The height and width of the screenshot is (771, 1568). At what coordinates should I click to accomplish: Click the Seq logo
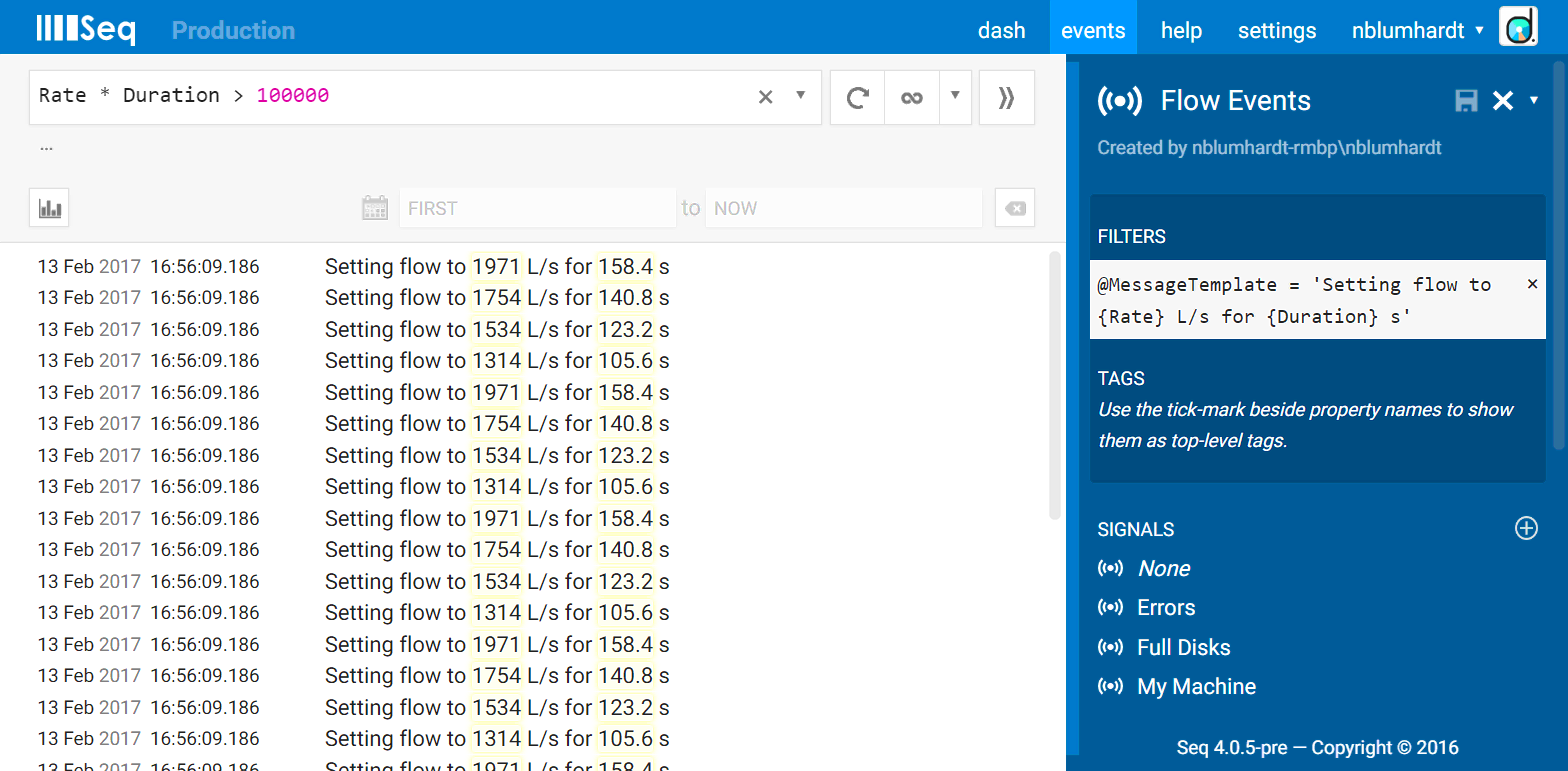[85, 29]
